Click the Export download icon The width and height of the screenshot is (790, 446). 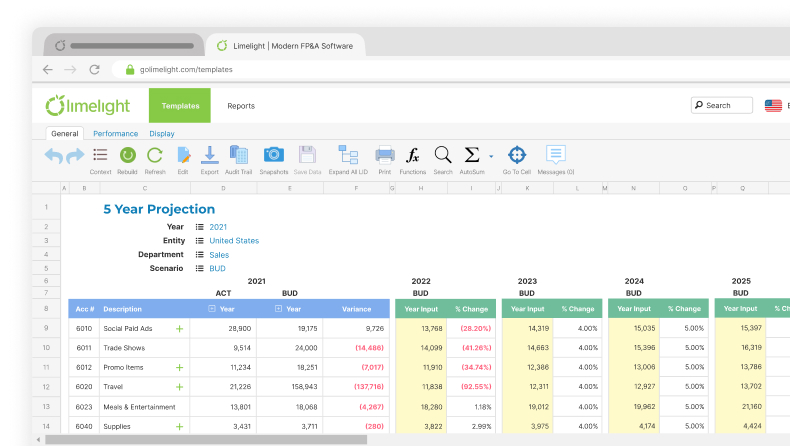pos(210,155)
